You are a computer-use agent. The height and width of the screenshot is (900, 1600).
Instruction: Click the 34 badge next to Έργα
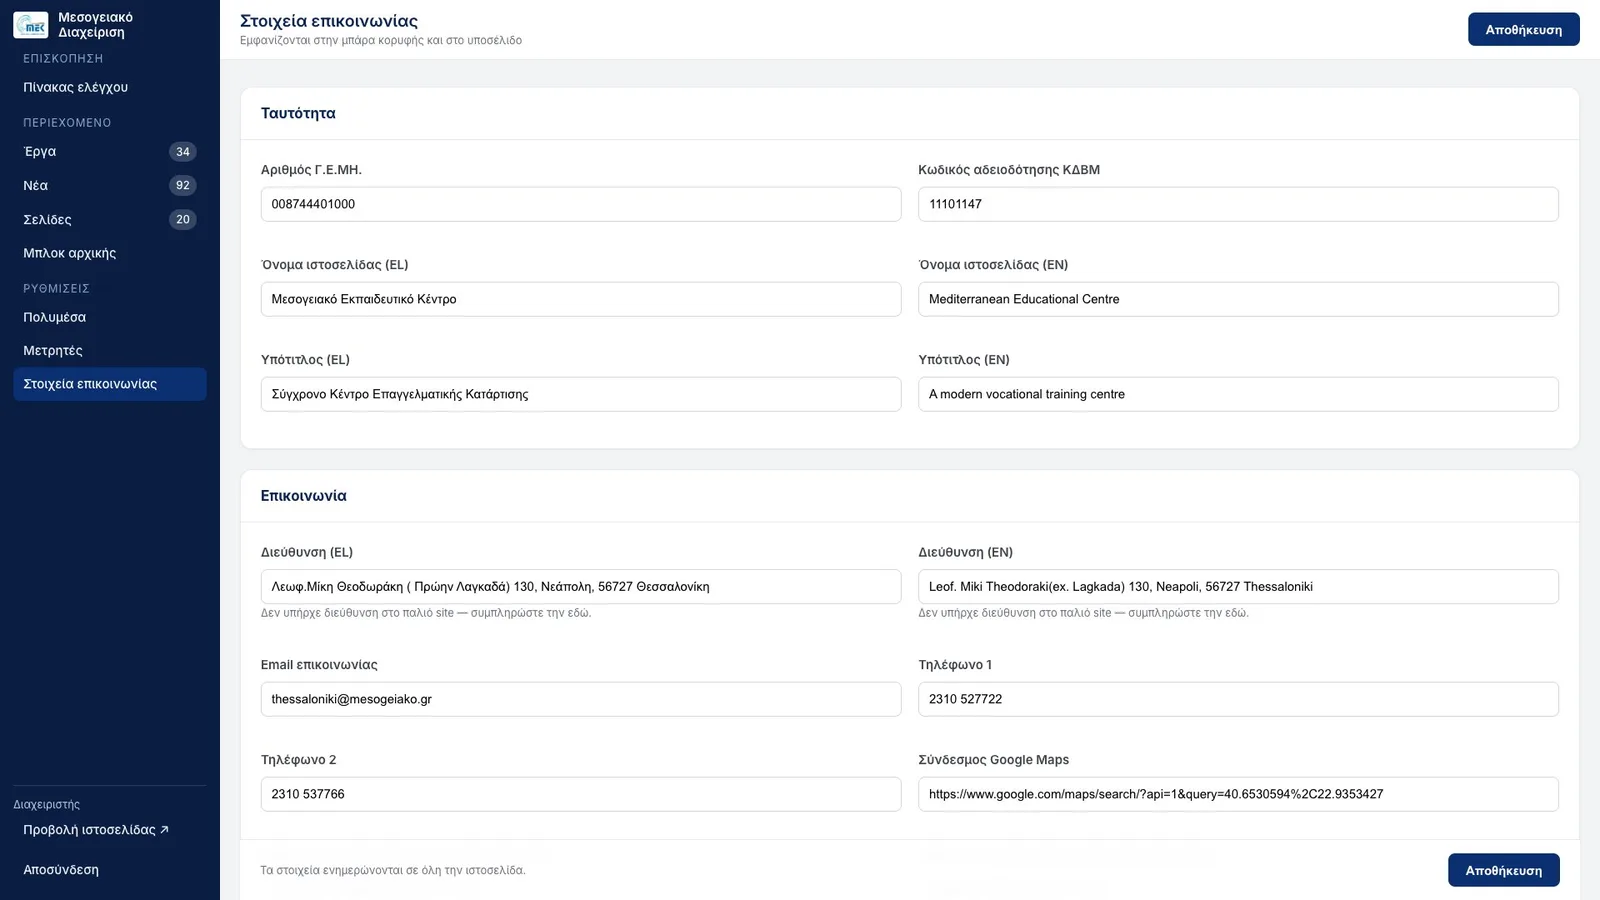coord(182,152)
